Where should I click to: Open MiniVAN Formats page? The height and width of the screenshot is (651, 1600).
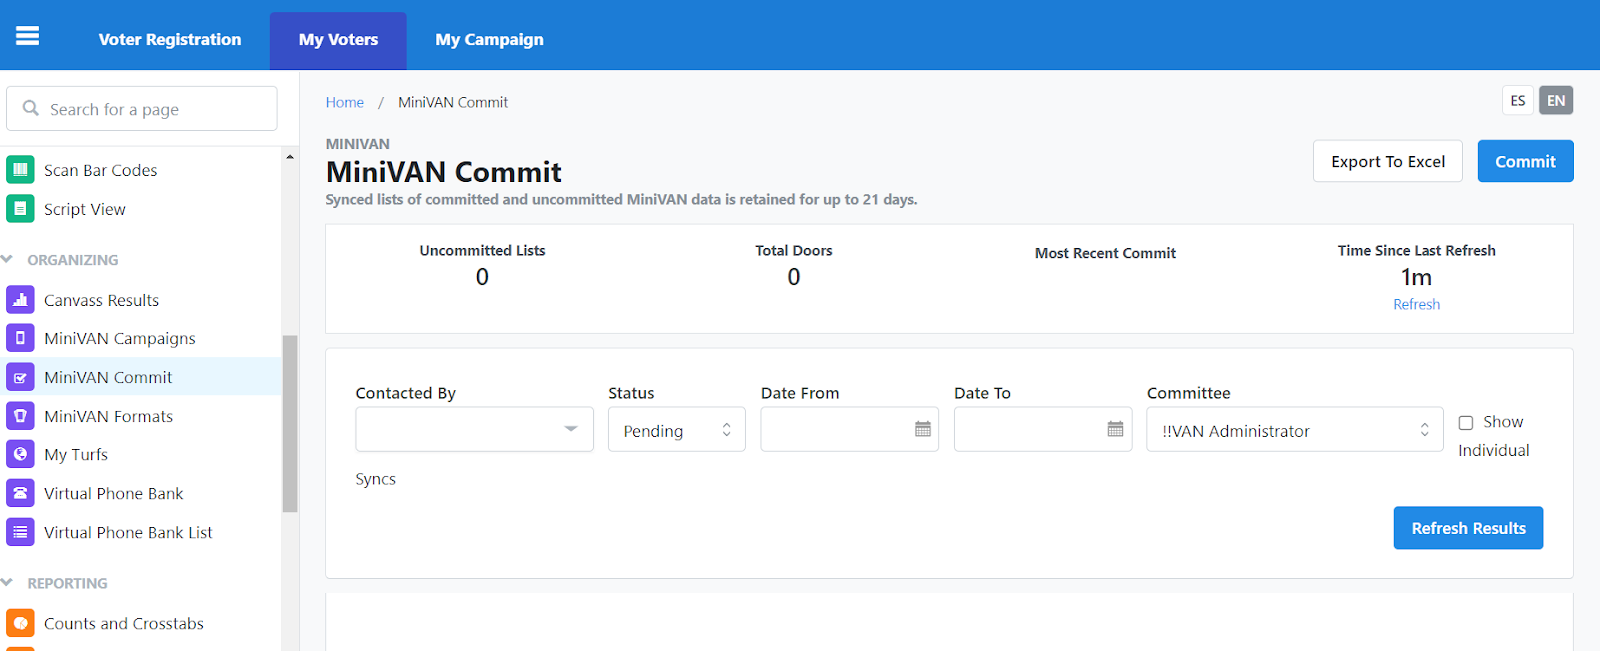click(109, 416)
